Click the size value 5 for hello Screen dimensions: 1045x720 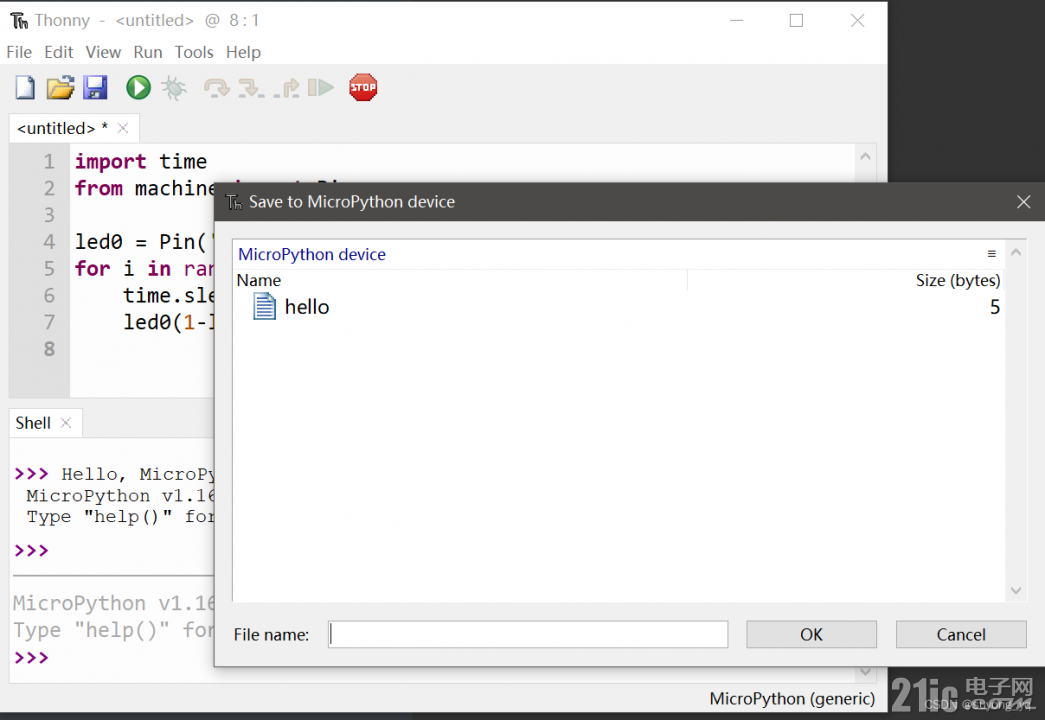(x=995, y=307)
